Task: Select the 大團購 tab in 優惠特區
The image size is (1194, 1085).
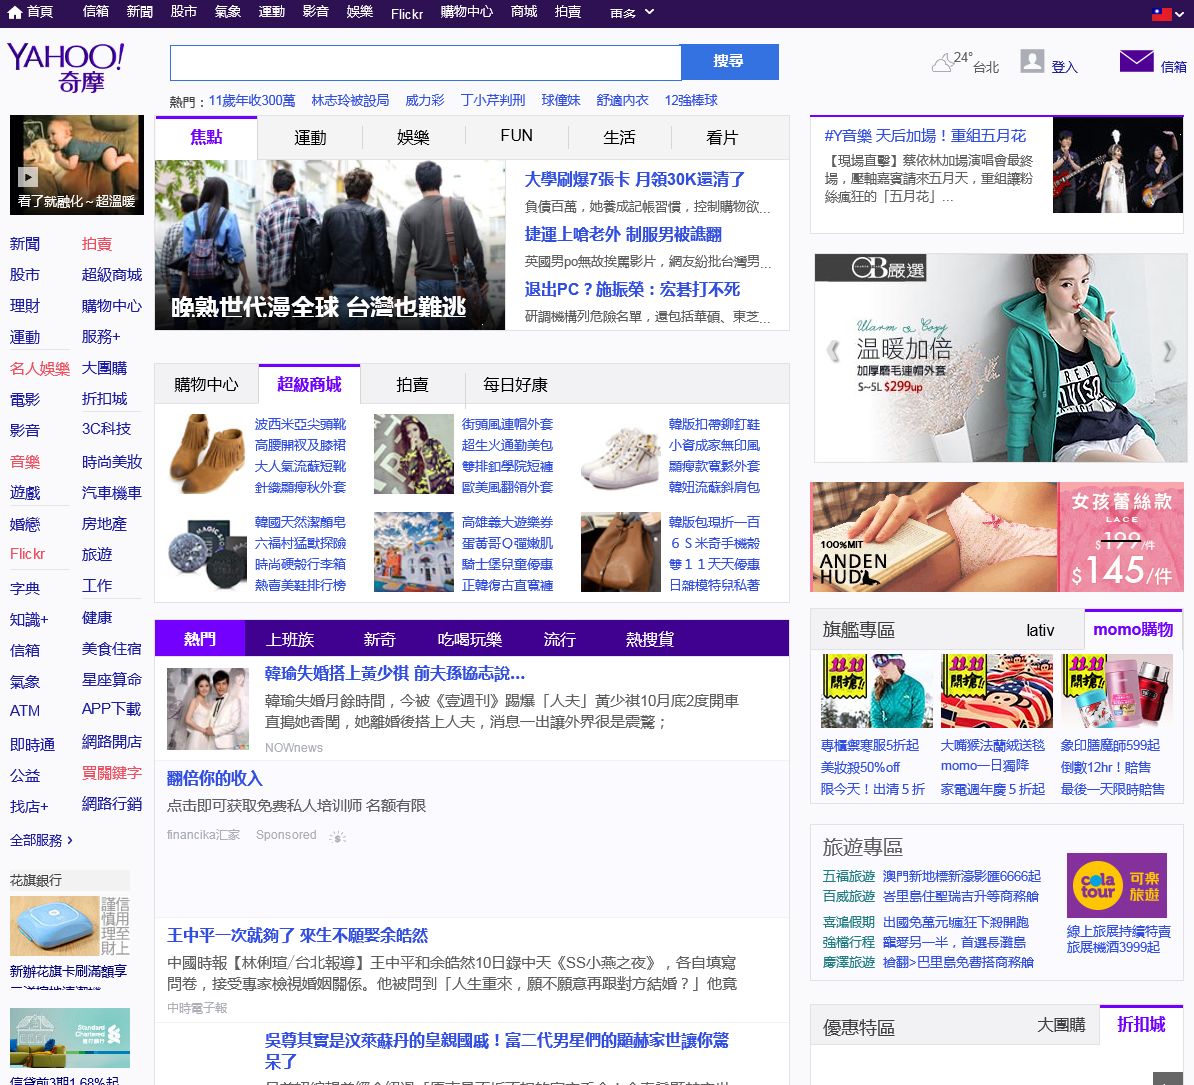Action: 1061,1026
